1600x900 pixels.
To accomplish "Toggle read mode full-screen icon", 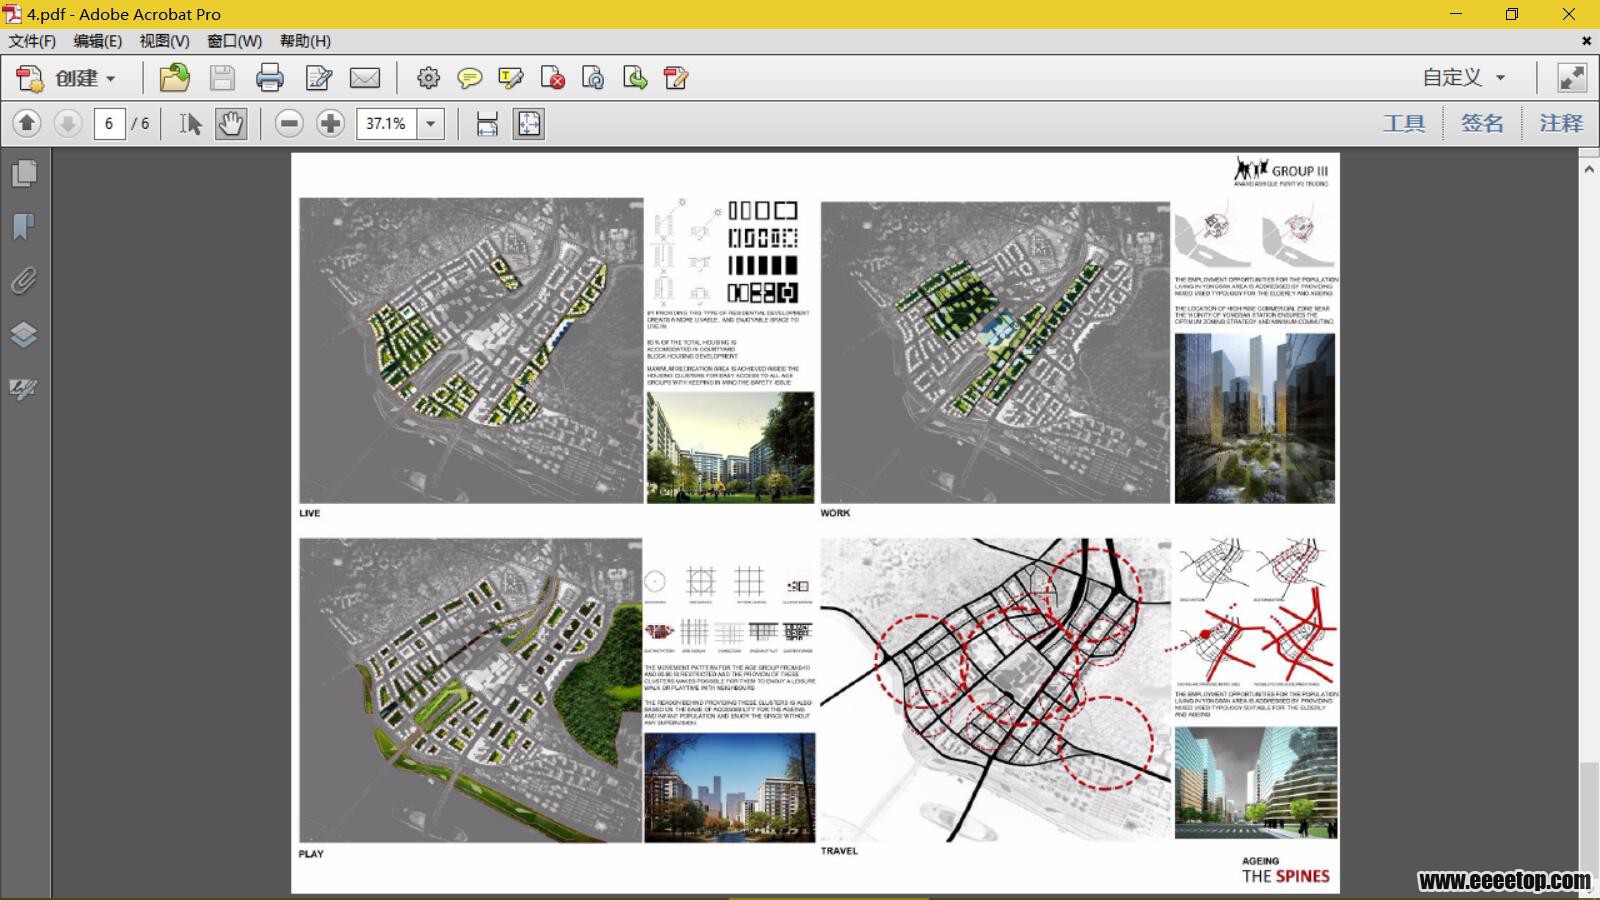I will (x=1572, y=78).
